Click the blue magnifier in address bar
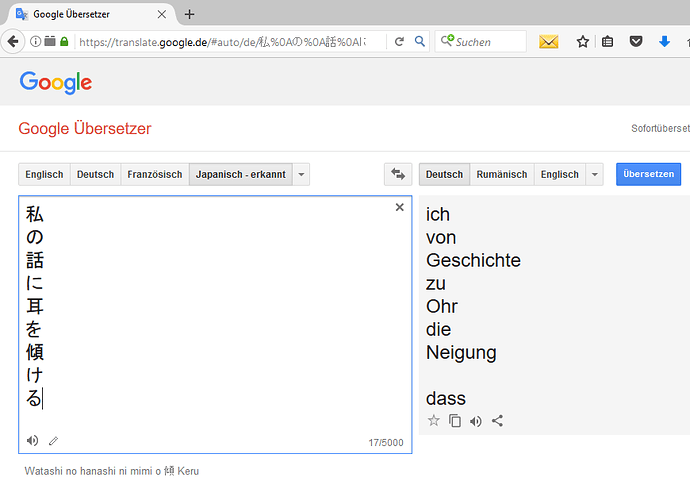The width and height of the screenshot is (690, 480). coord(420,41)
